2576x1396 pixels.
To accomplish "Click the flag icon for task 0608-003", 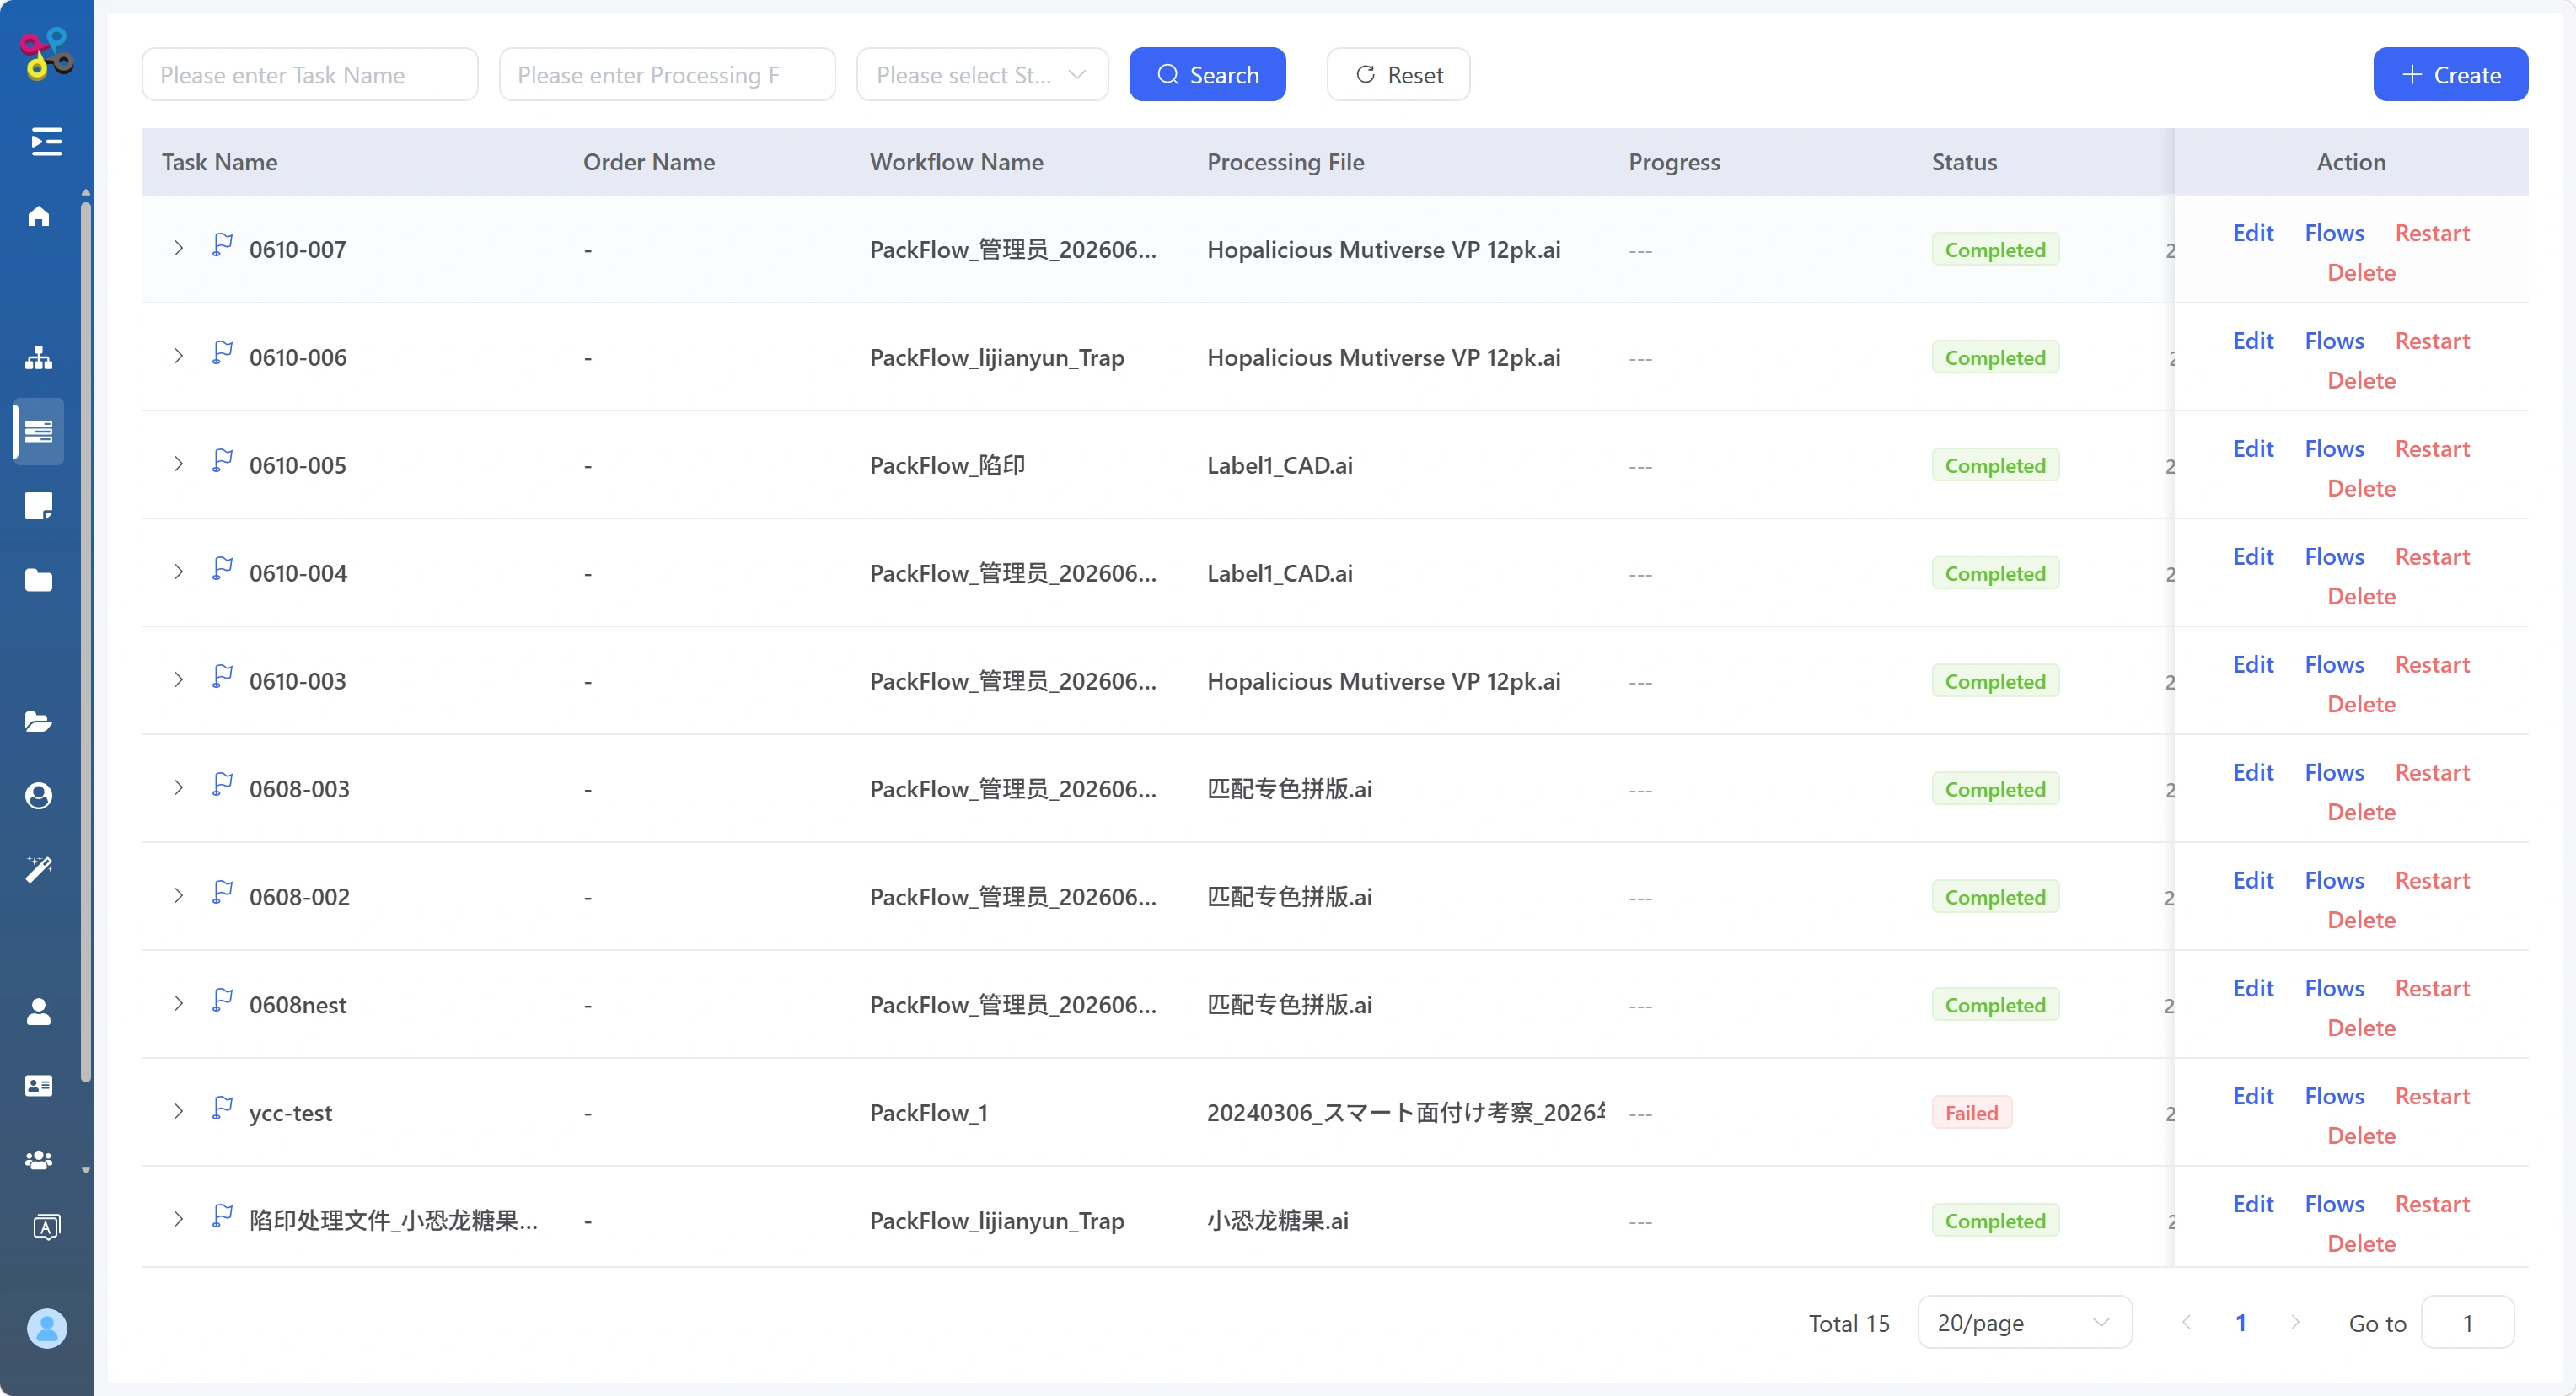I will coord(222,785).
